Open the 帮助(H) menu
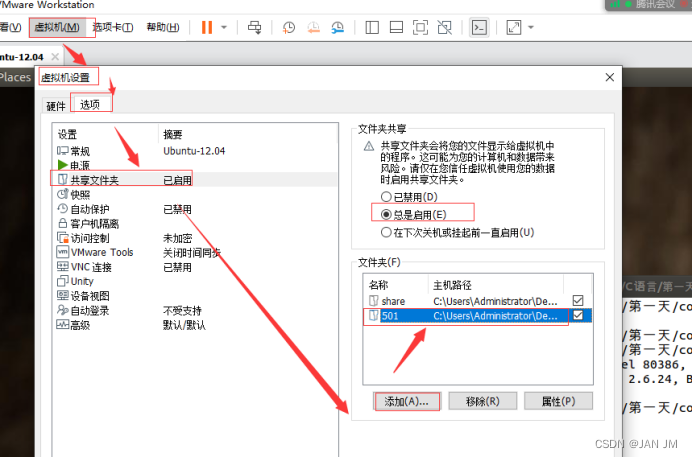The image size is (692, 458). click(163, 27)
